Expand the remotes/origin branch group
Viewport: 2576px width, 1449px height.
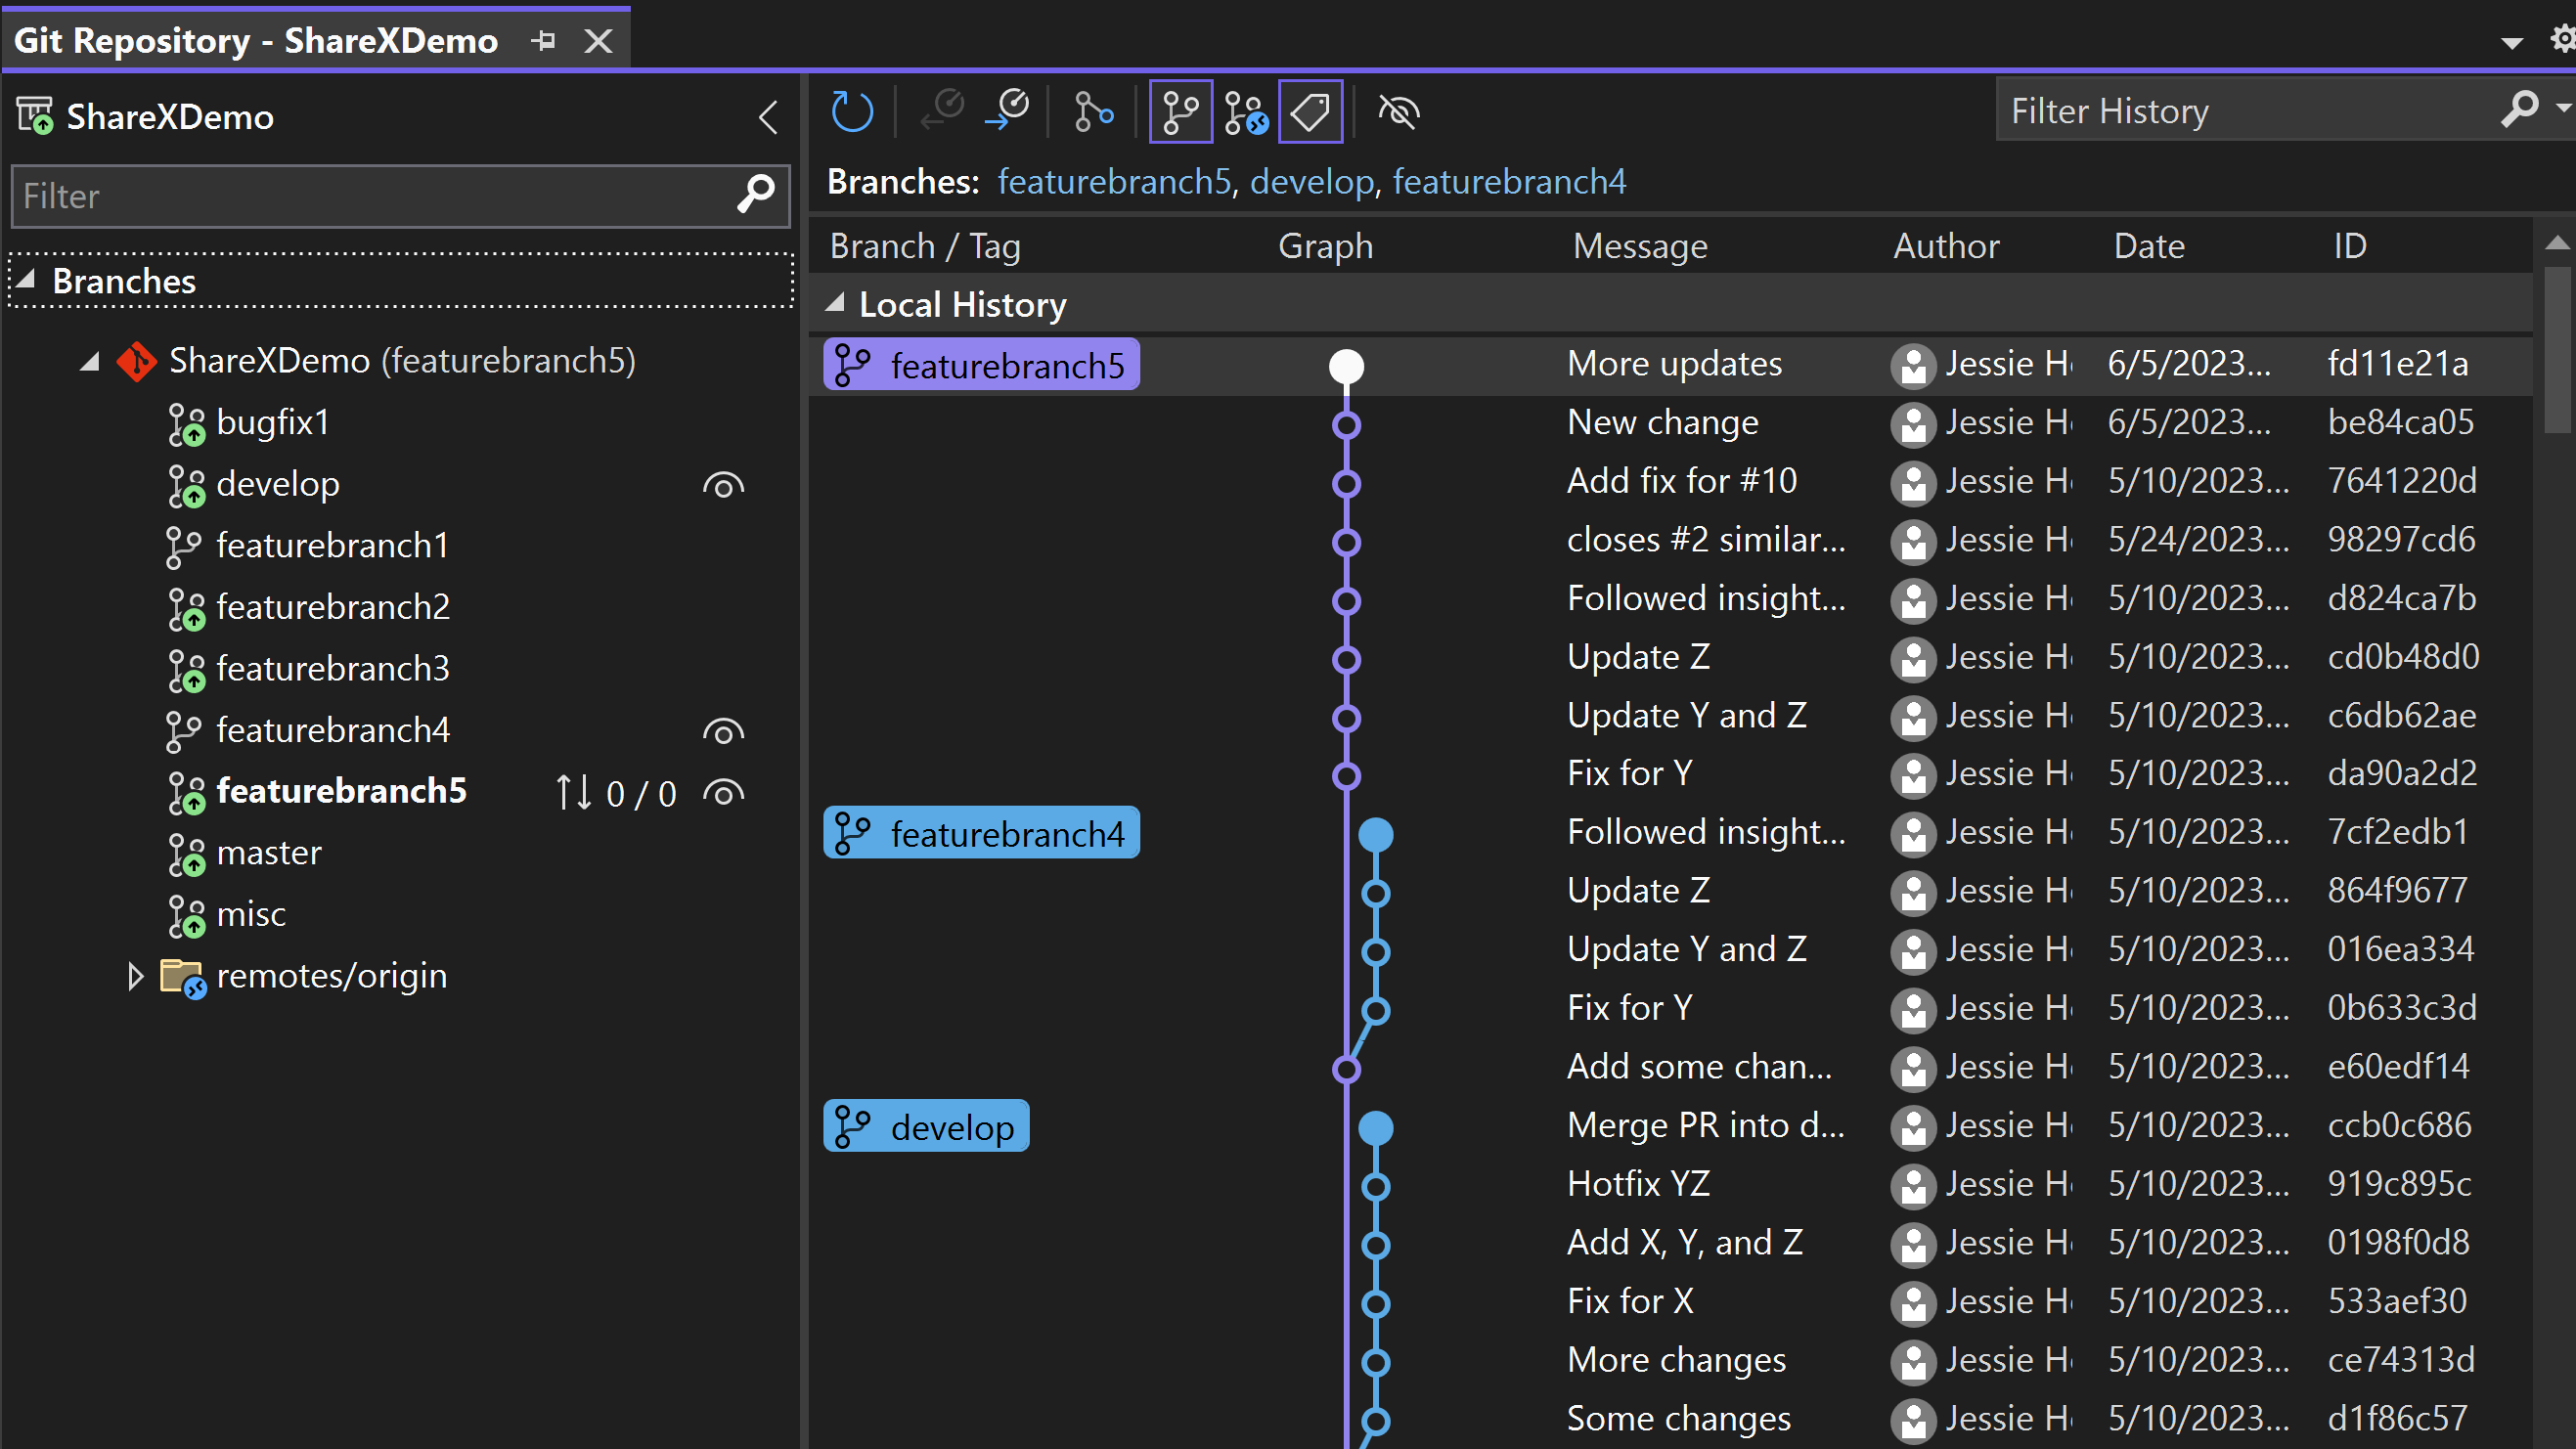pos(133,975)
